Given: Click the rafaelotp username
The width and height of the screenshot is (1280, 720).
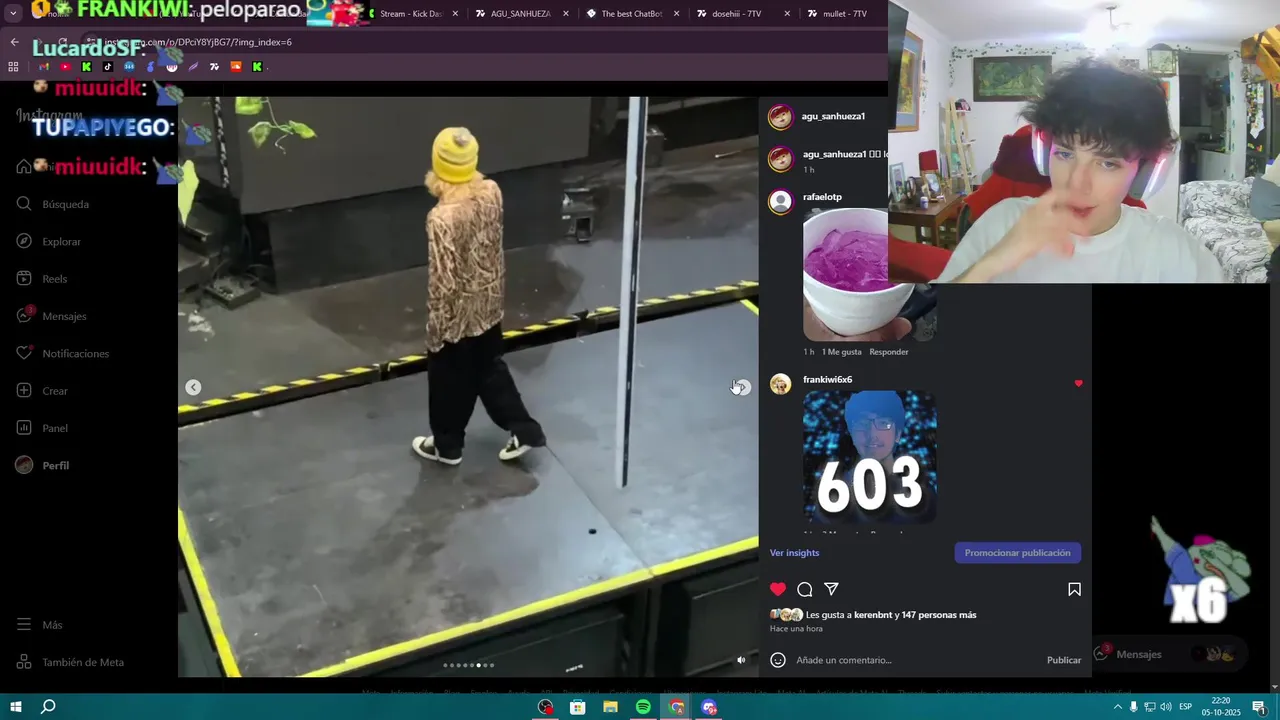Looking at the screenshot, I should point(822,197).
